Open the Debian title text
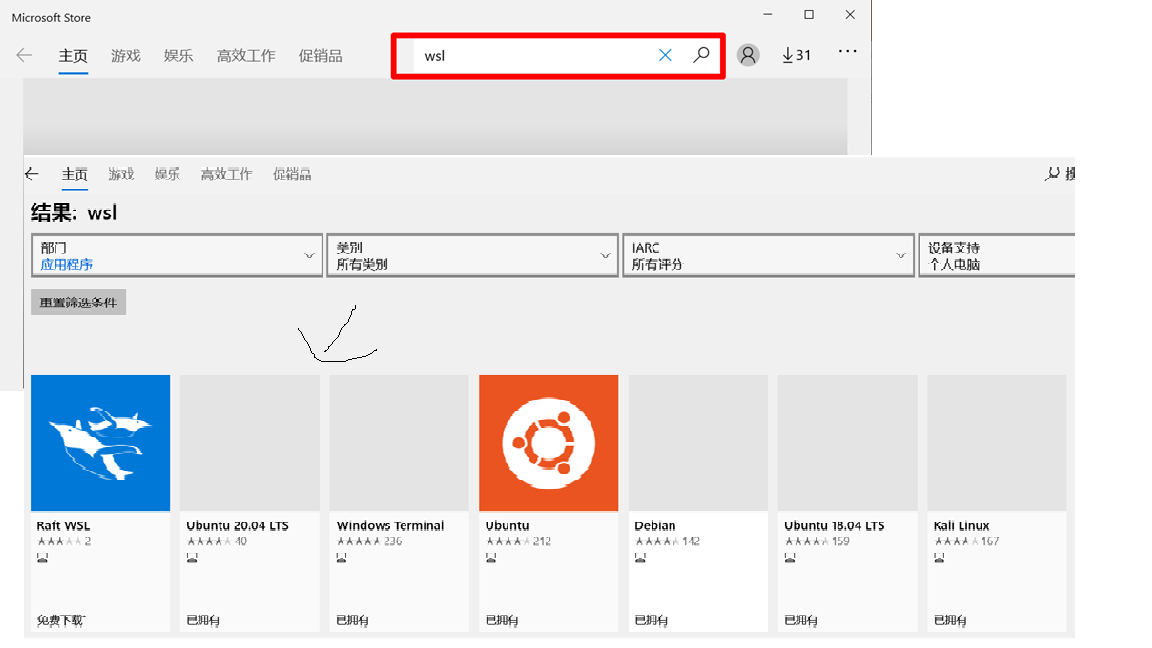 click(x=655, y=526)
